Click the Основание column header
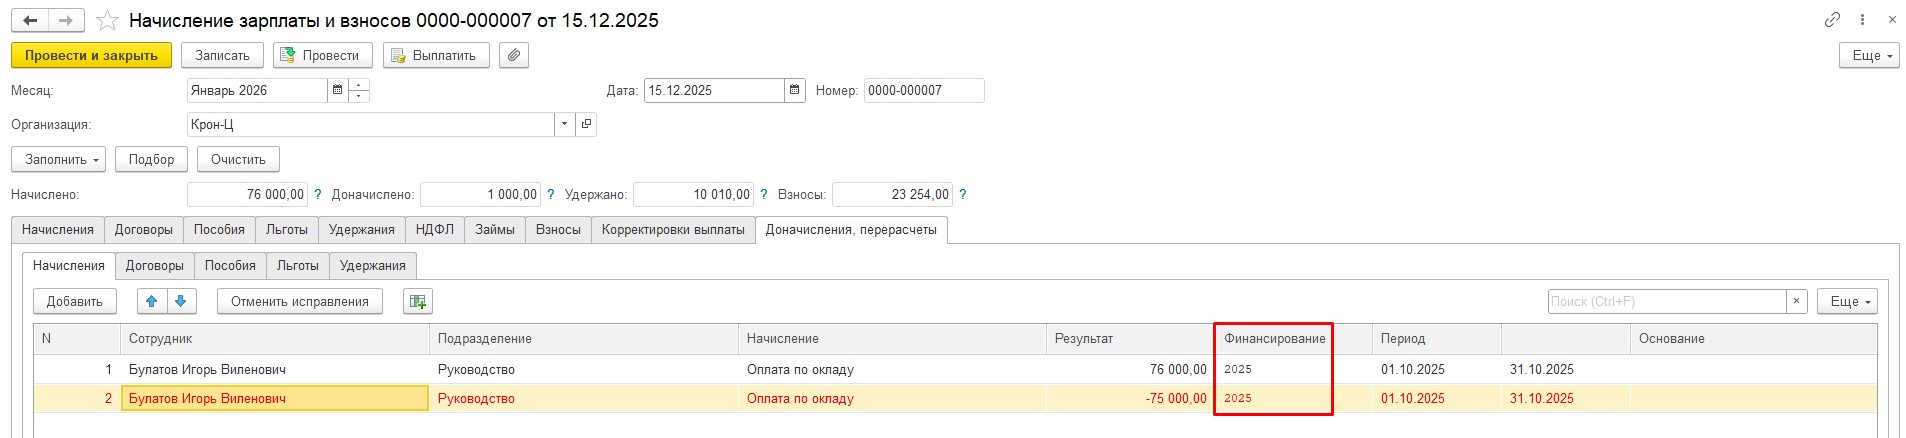 [1753, 339]
